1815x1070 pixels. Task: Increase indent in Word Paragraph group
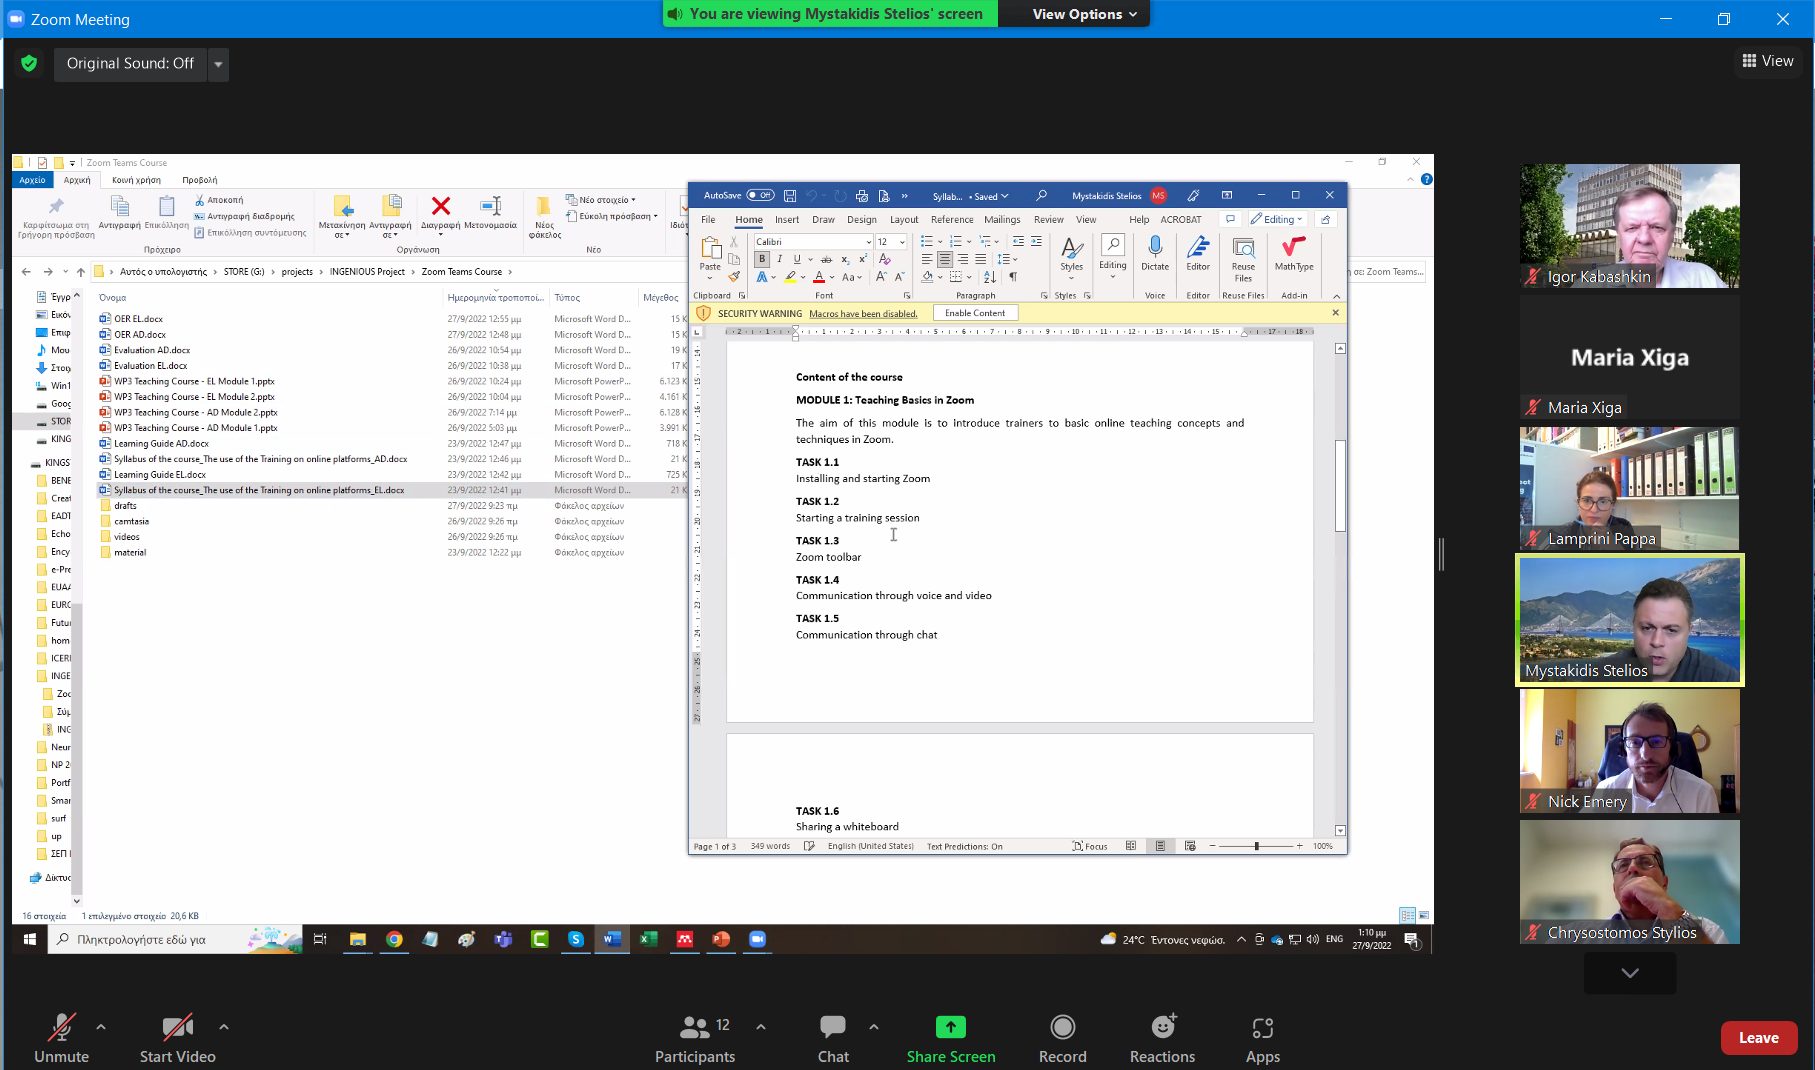pyautogui.click(x=1036, y=241)
